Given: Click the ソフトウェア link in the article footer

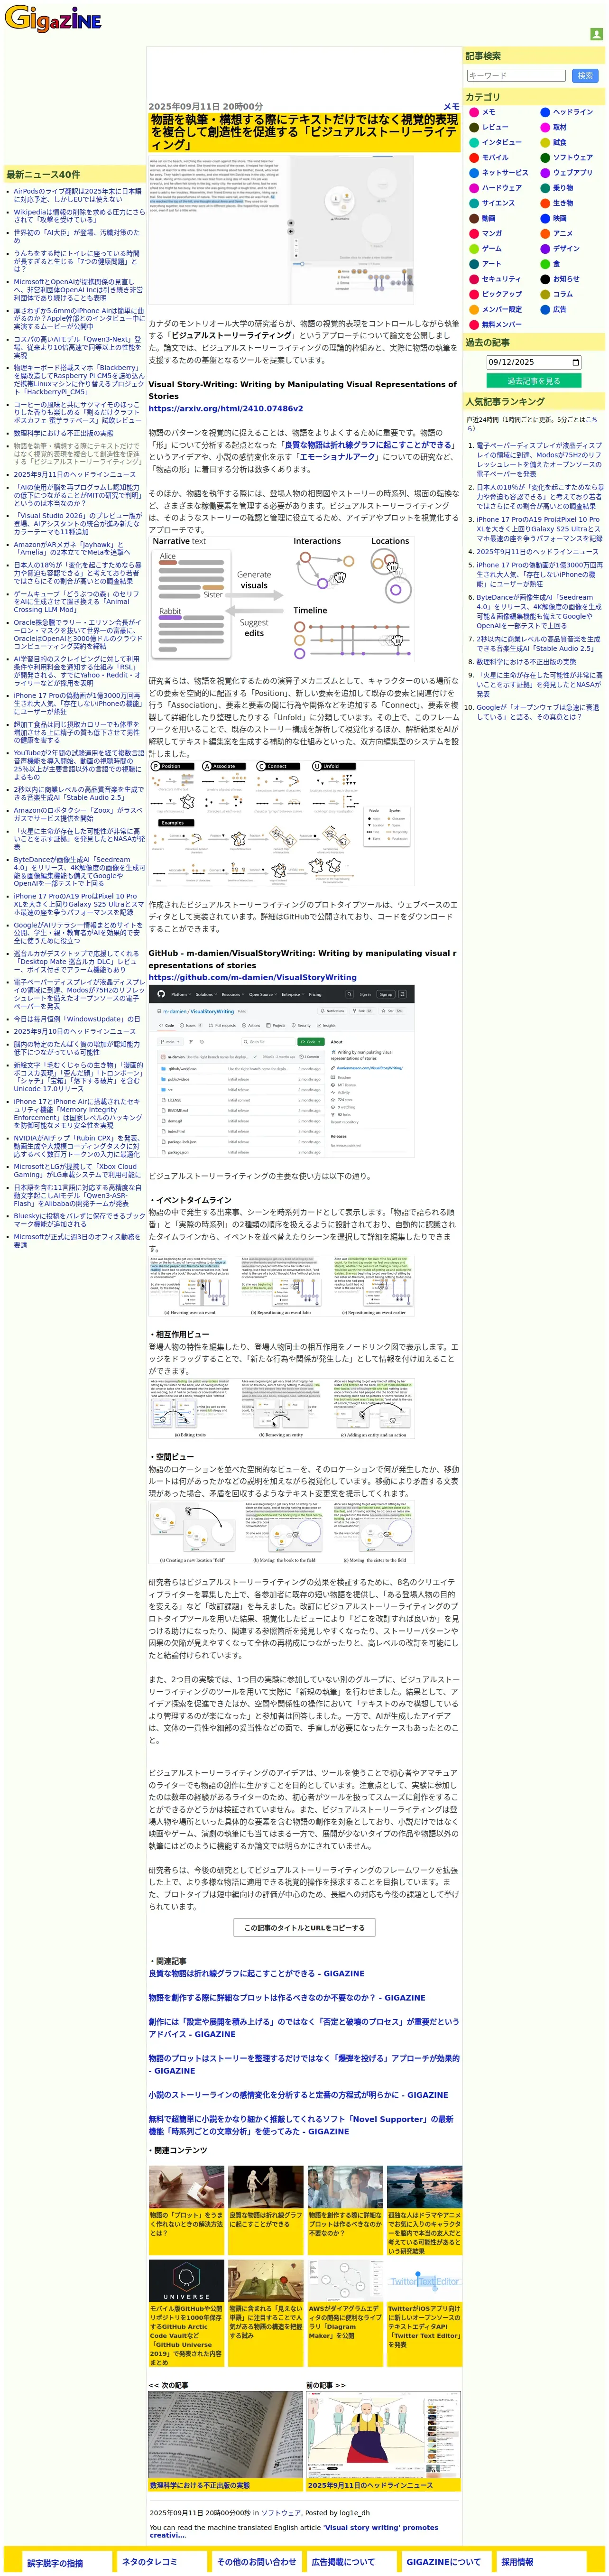Looking at the screenshot, I should click(280, 2512).
